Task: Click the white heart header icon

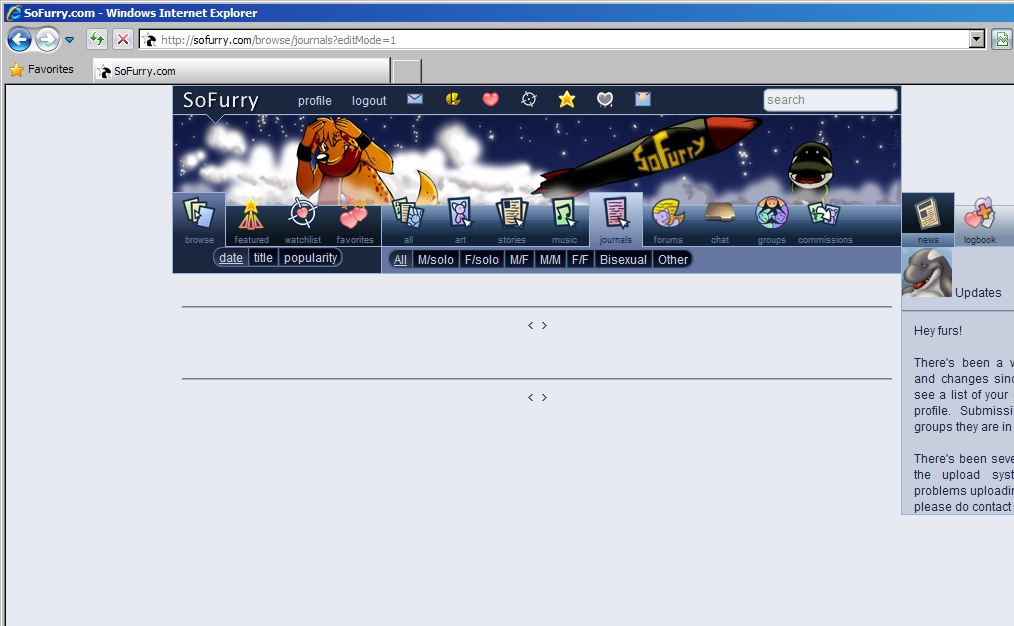Action: click(605, 99)
